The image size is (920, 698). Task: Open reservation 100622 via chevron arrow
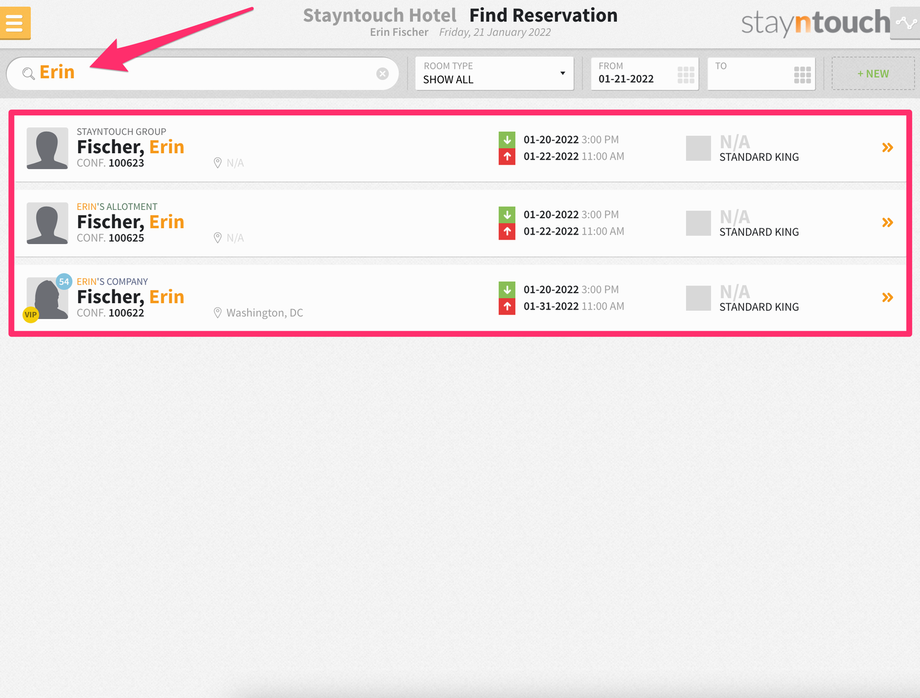887,297
